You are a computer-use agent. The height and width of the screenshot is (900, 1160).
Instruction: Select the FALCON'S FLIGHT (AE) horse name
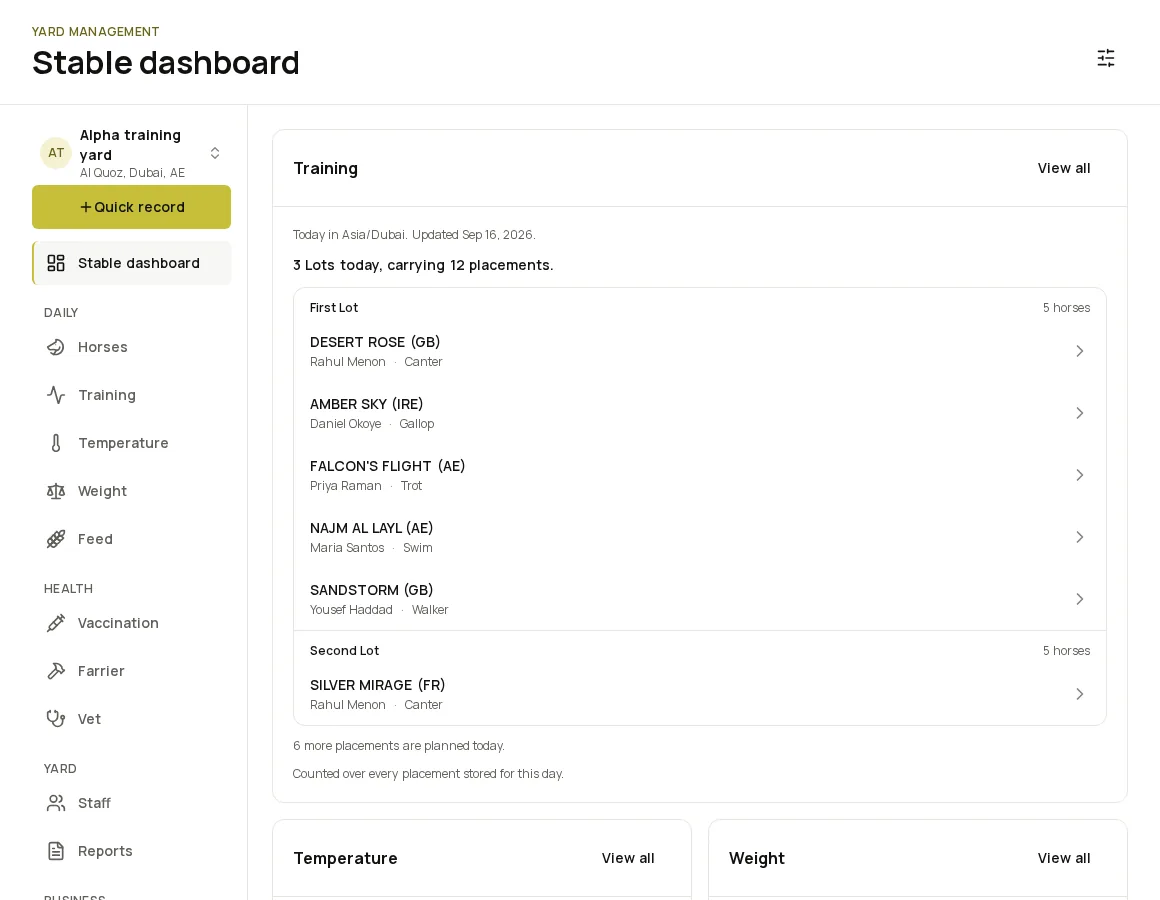point(388,467)
